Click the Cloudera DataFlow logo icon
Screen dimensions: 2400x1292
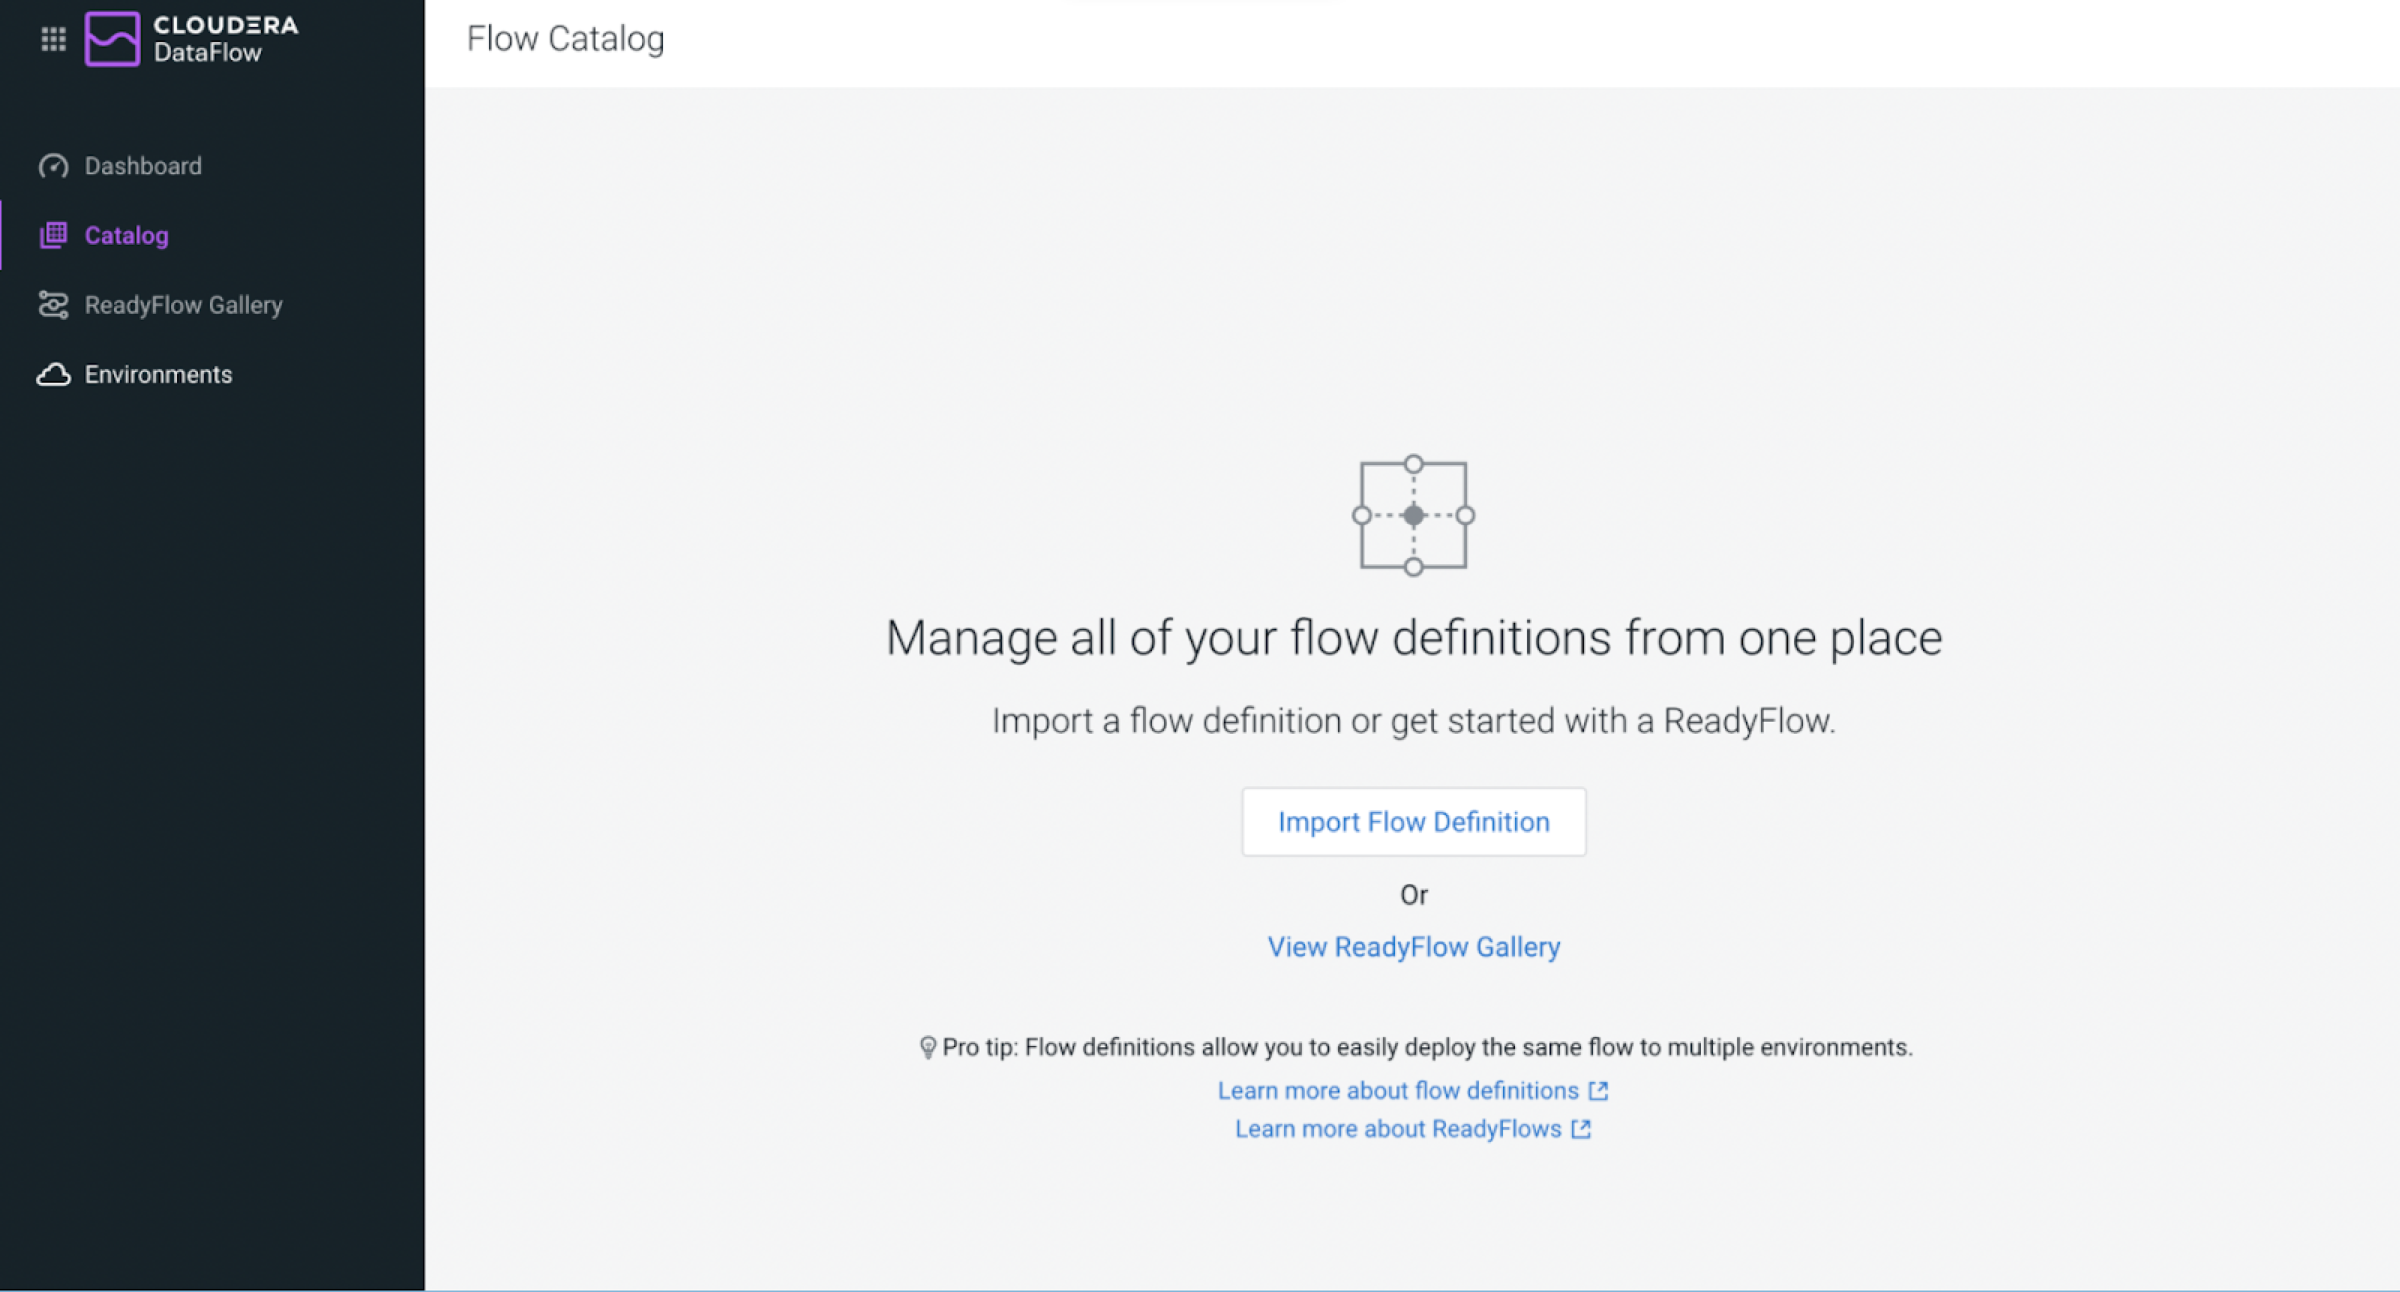tap(112, 39)
